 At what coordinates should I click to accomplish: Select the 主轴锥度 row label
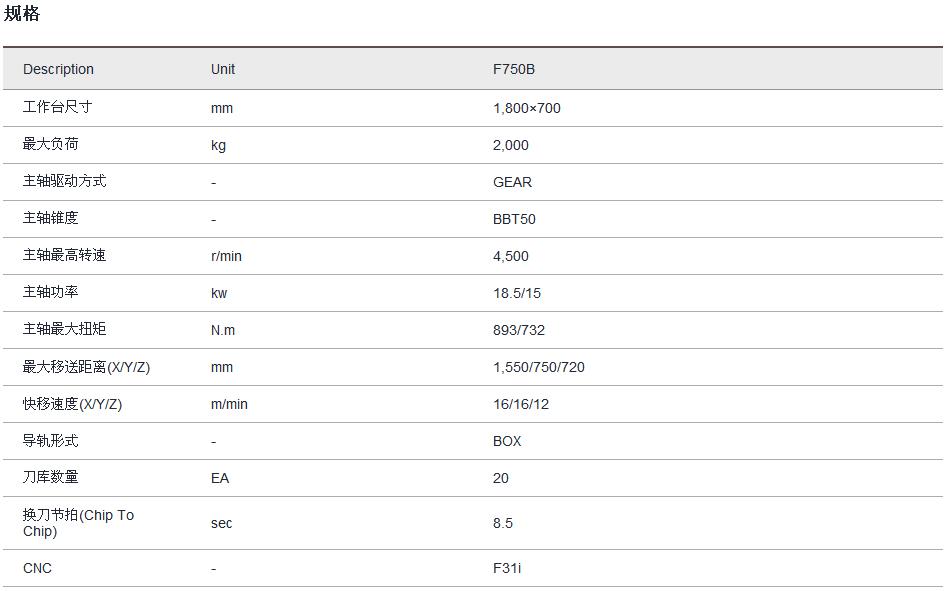[50, 218]
